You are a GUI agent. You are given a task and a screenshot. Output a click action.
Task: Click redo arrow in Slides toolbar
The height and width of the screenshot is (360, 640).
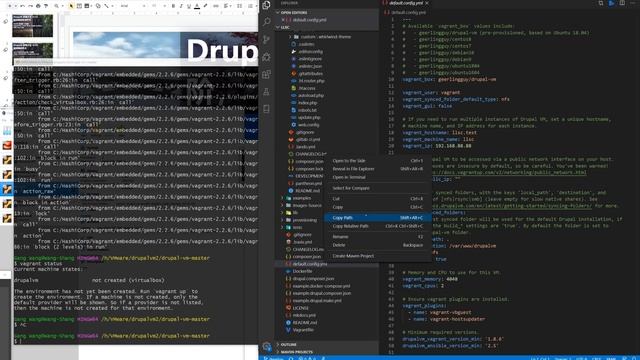coord(30,6)
